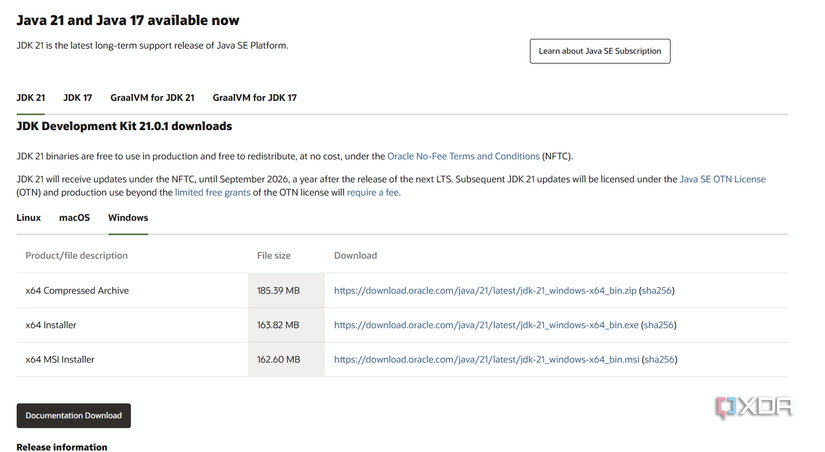Viewport: 825px width, 452px height.
Task: Download the x64 MSI Installer link
Action: (x=486, y=359)
